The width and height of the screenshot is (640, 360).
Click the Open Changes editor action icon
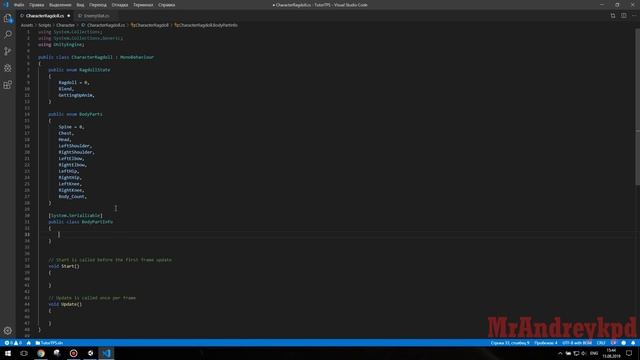(613, 16)
